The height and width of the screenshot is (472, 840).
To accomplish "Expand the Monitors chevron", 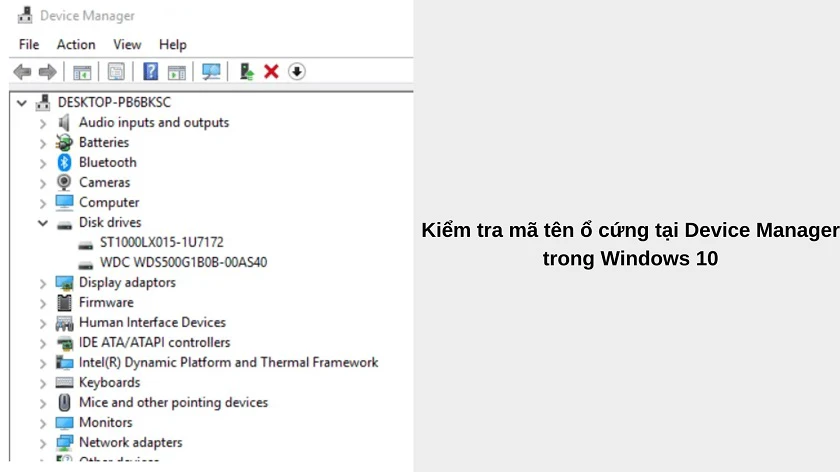I will [43, 424].
